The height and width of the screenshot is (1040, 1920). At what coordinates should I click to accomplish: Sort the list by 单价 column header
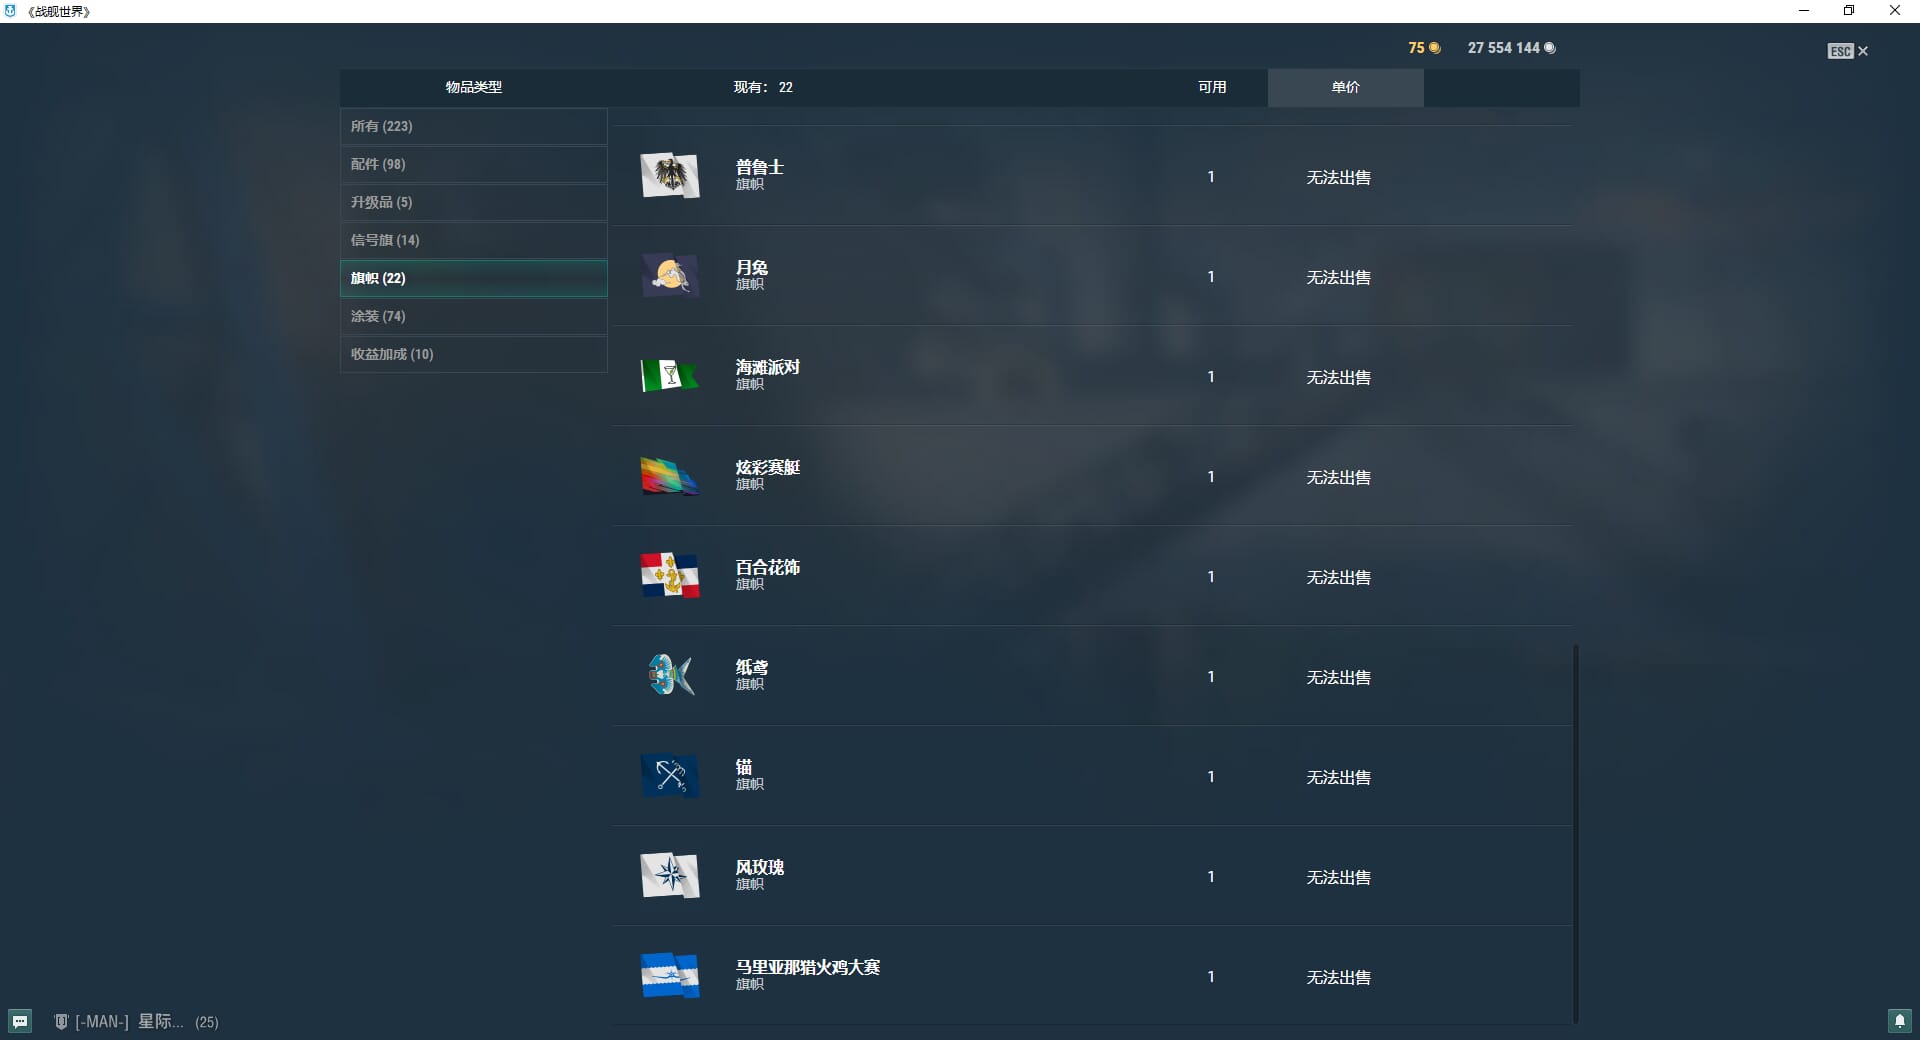tap(1345, 87)
